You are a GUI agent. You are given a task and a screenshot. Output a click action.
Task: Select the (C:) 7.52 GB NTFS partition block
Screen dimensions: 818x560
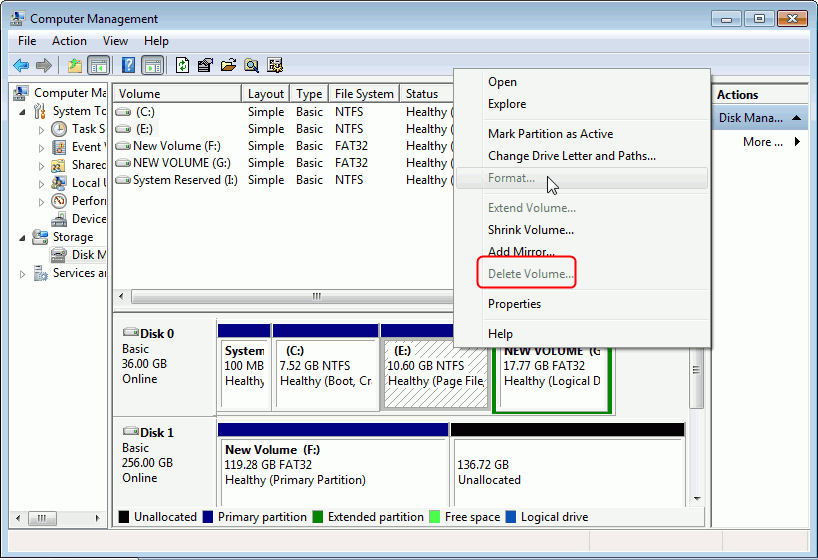[x=326, y=374]
